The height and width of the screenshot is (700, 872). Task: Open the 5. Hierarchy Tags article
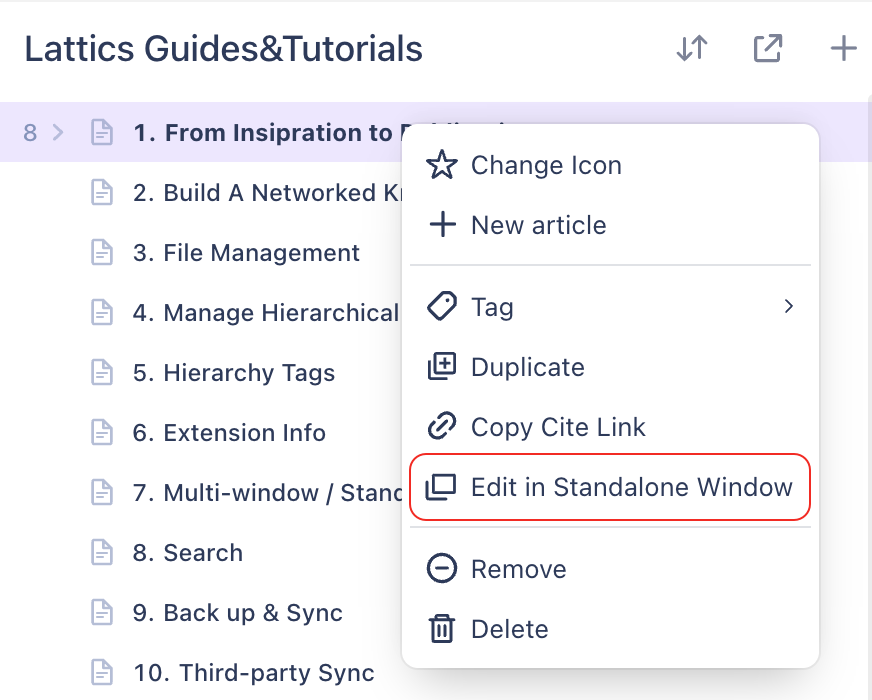[234, 373]
